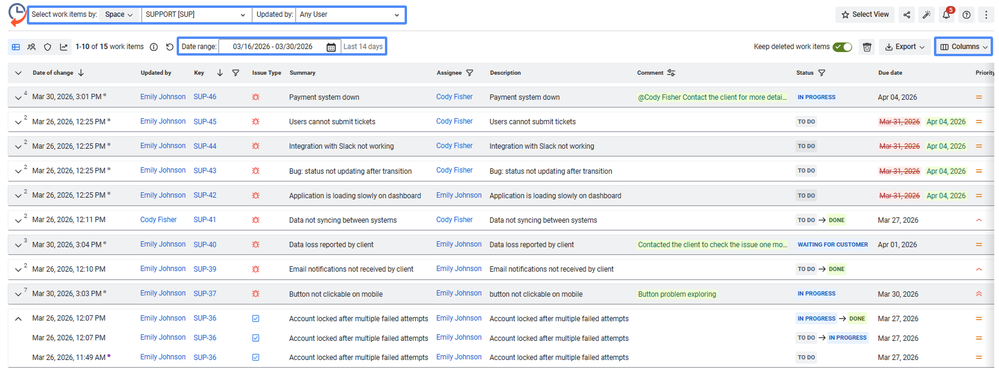Click the Comment column settings icon
Screen dimensions: 999x372
click(671, 73)
